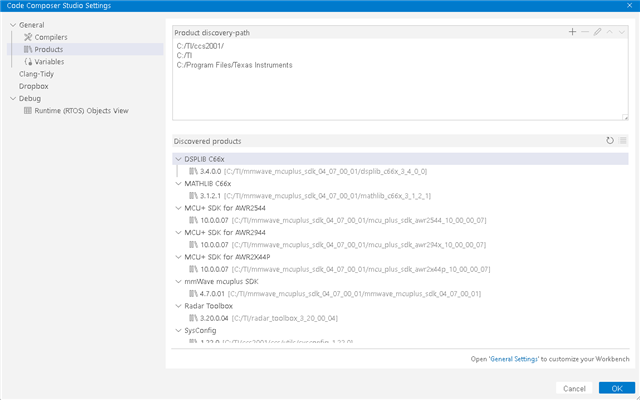Confirm settings with the OK button
The height and width of the screenshot is (400, 640).
(617, 388)
